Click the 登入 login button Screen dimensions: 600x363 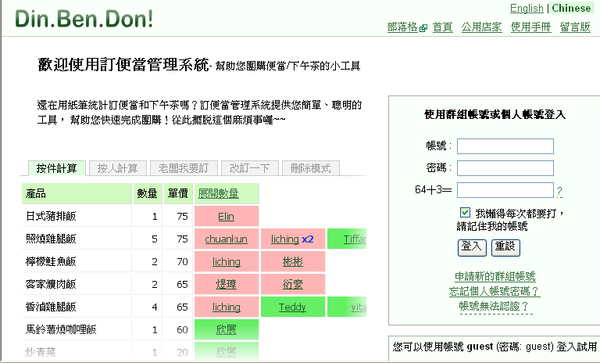tap(472, 247)
